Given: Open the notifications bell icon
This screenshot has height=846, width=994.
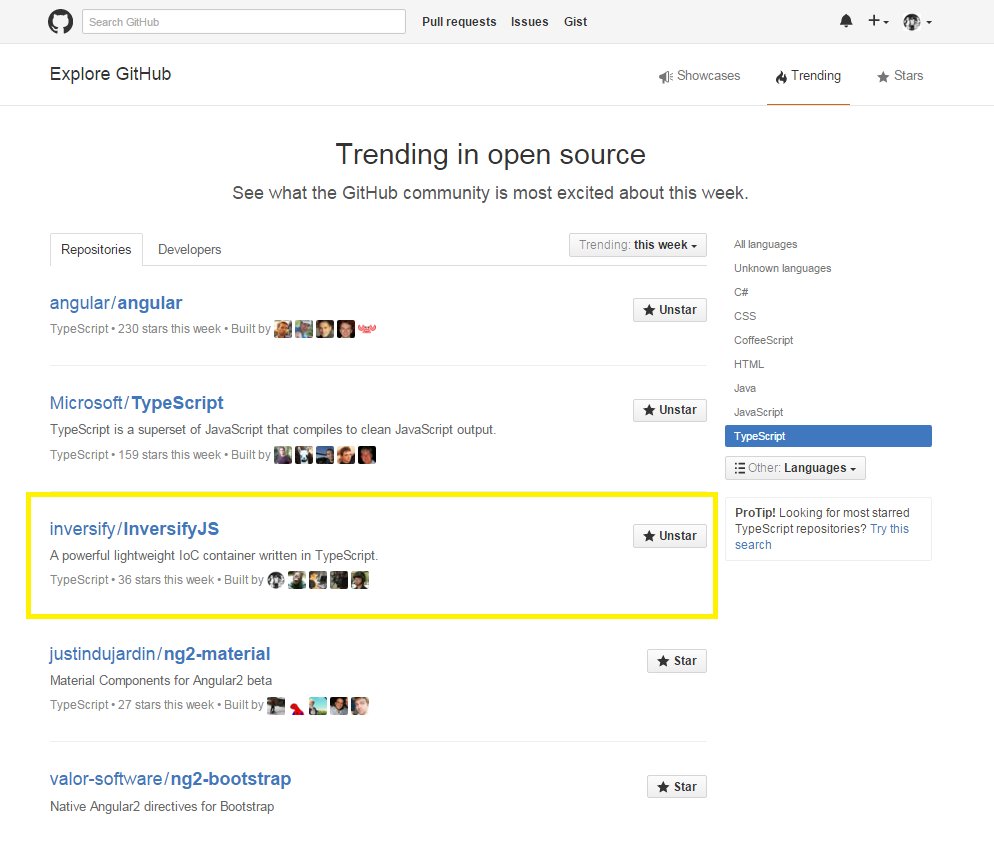Looking at the screenshot, I should (846, 21).
